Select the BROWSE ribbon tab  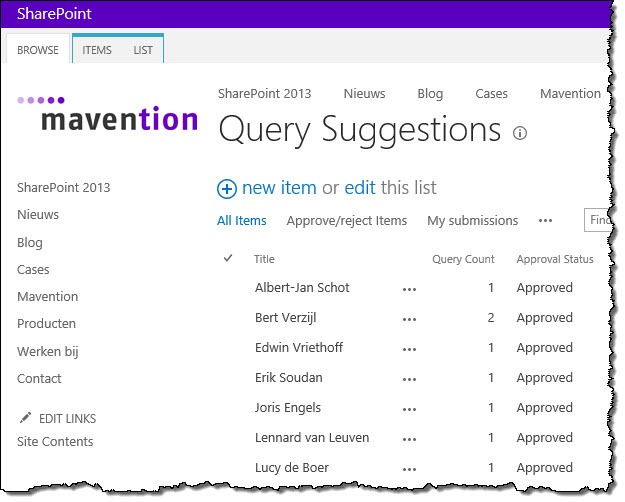[x=38, y=50]
